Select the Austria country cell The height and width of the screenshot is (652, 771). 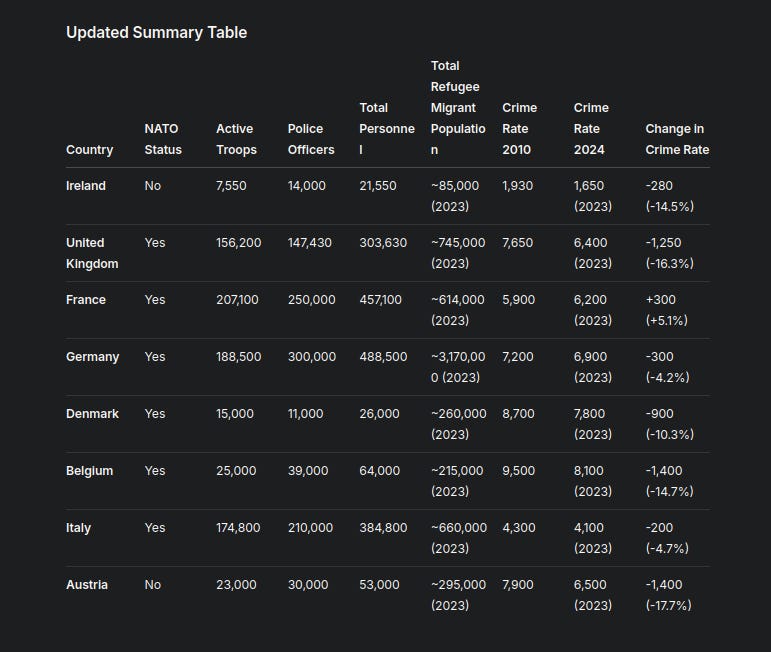click(87, 585)
